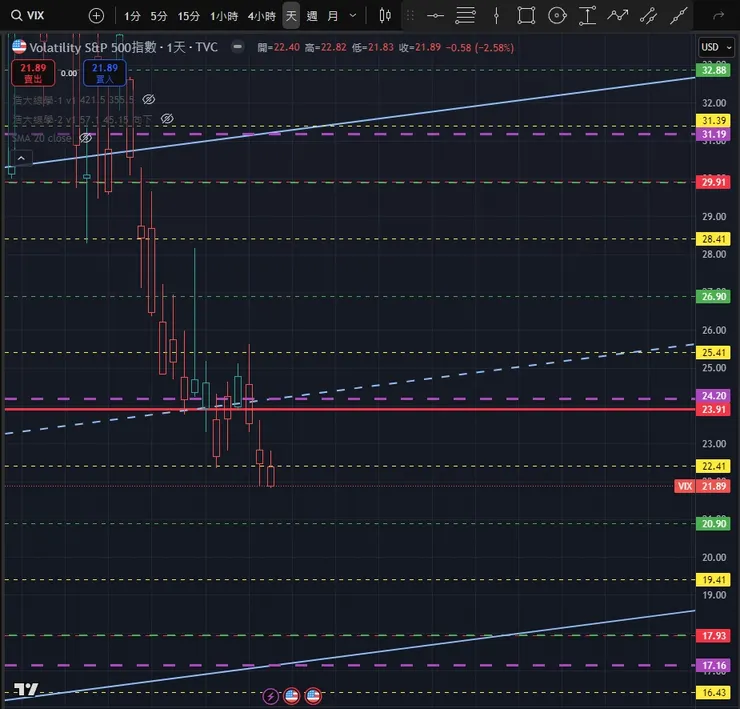This screenshot has height=709, width=740.
Task: Toggle visibility of 倍大線學-2 indicator
Action: click(167, 118)
